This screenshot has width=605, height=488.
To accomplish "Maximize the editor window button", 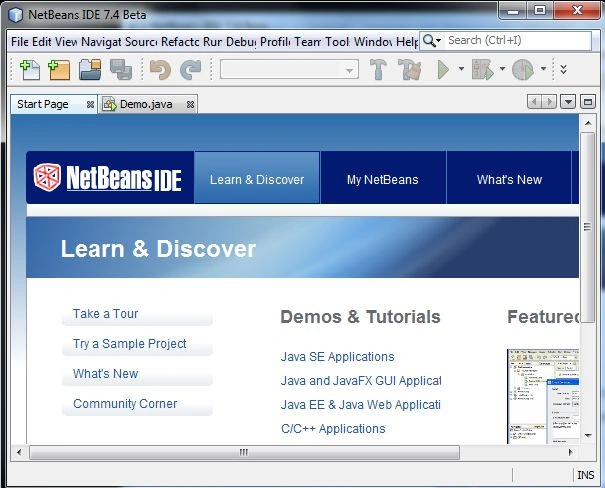I will (588, 102).
